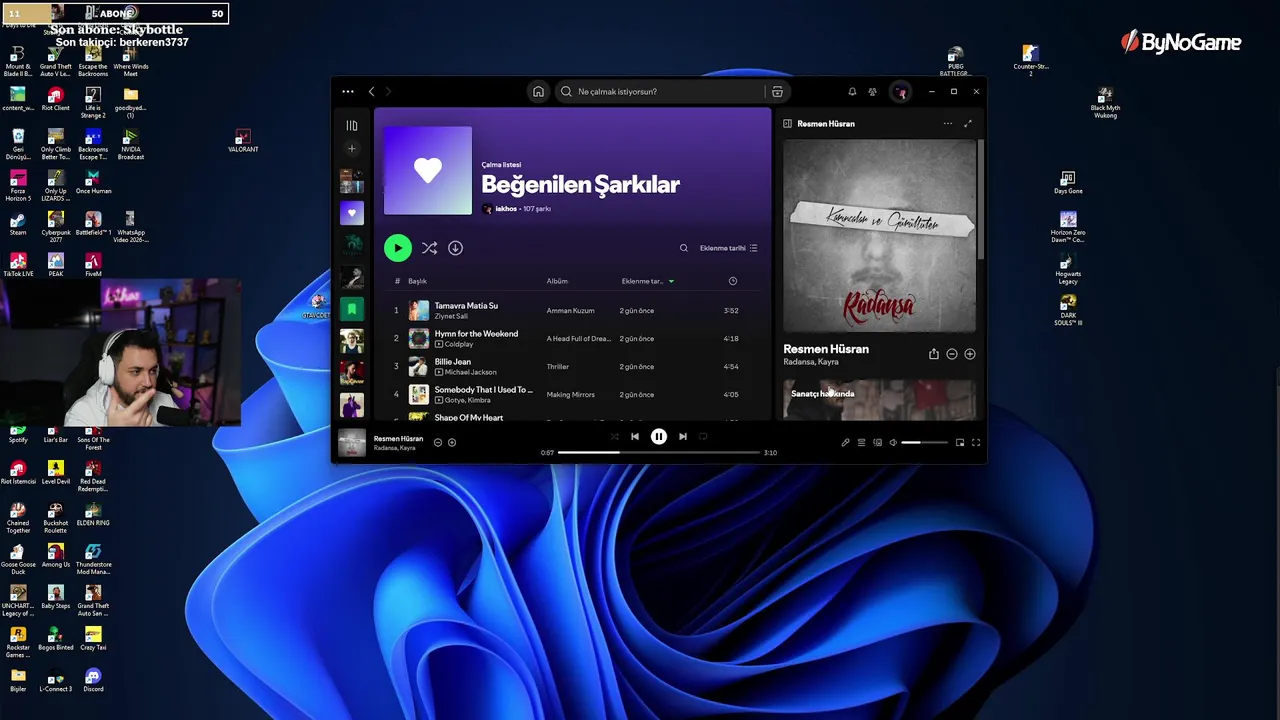The height and width of the screenshot is (720, 1280).
Task: Sort by the 'Başlık' column header
Action: pos(417,281)
